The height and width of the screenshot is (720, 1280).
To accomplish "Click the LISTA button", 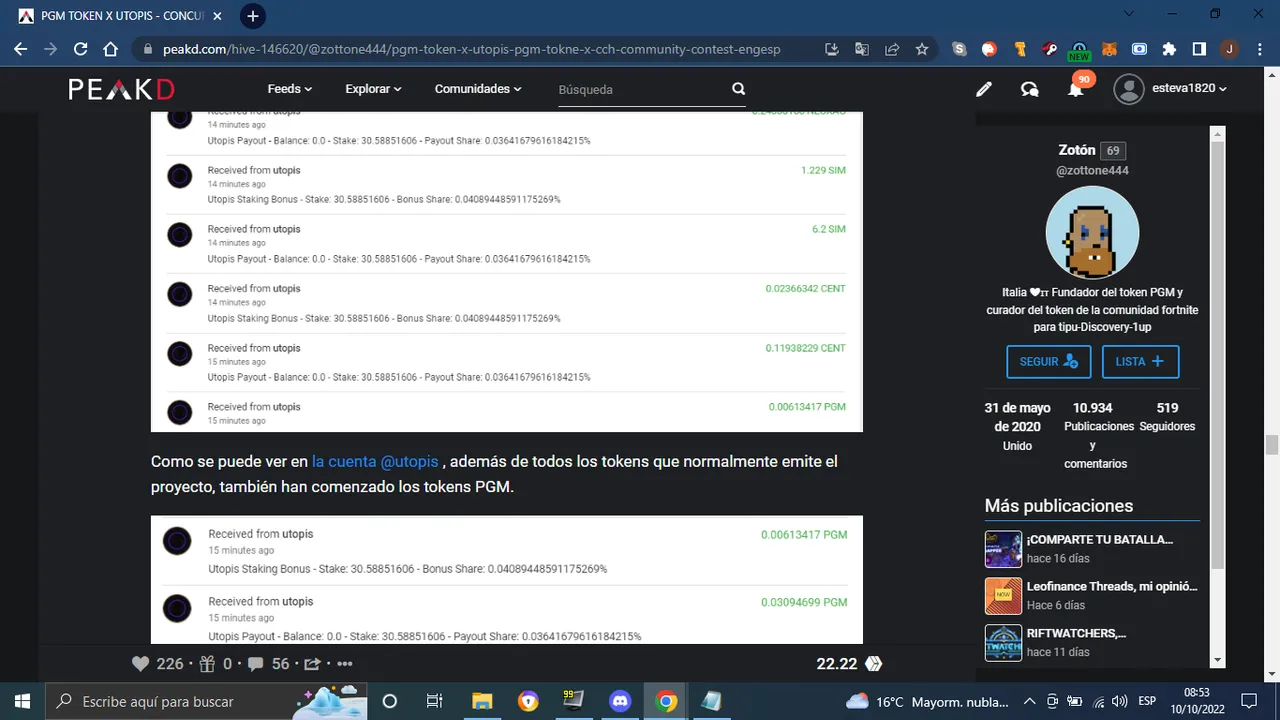I will coord(1140,361).
